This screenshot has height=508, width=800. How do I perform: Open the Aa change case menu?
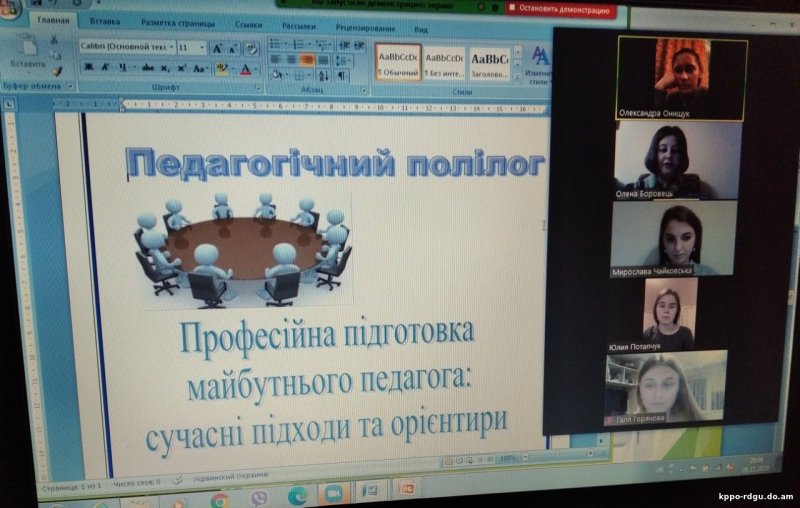pyautogui.click(x=199, y=69)
